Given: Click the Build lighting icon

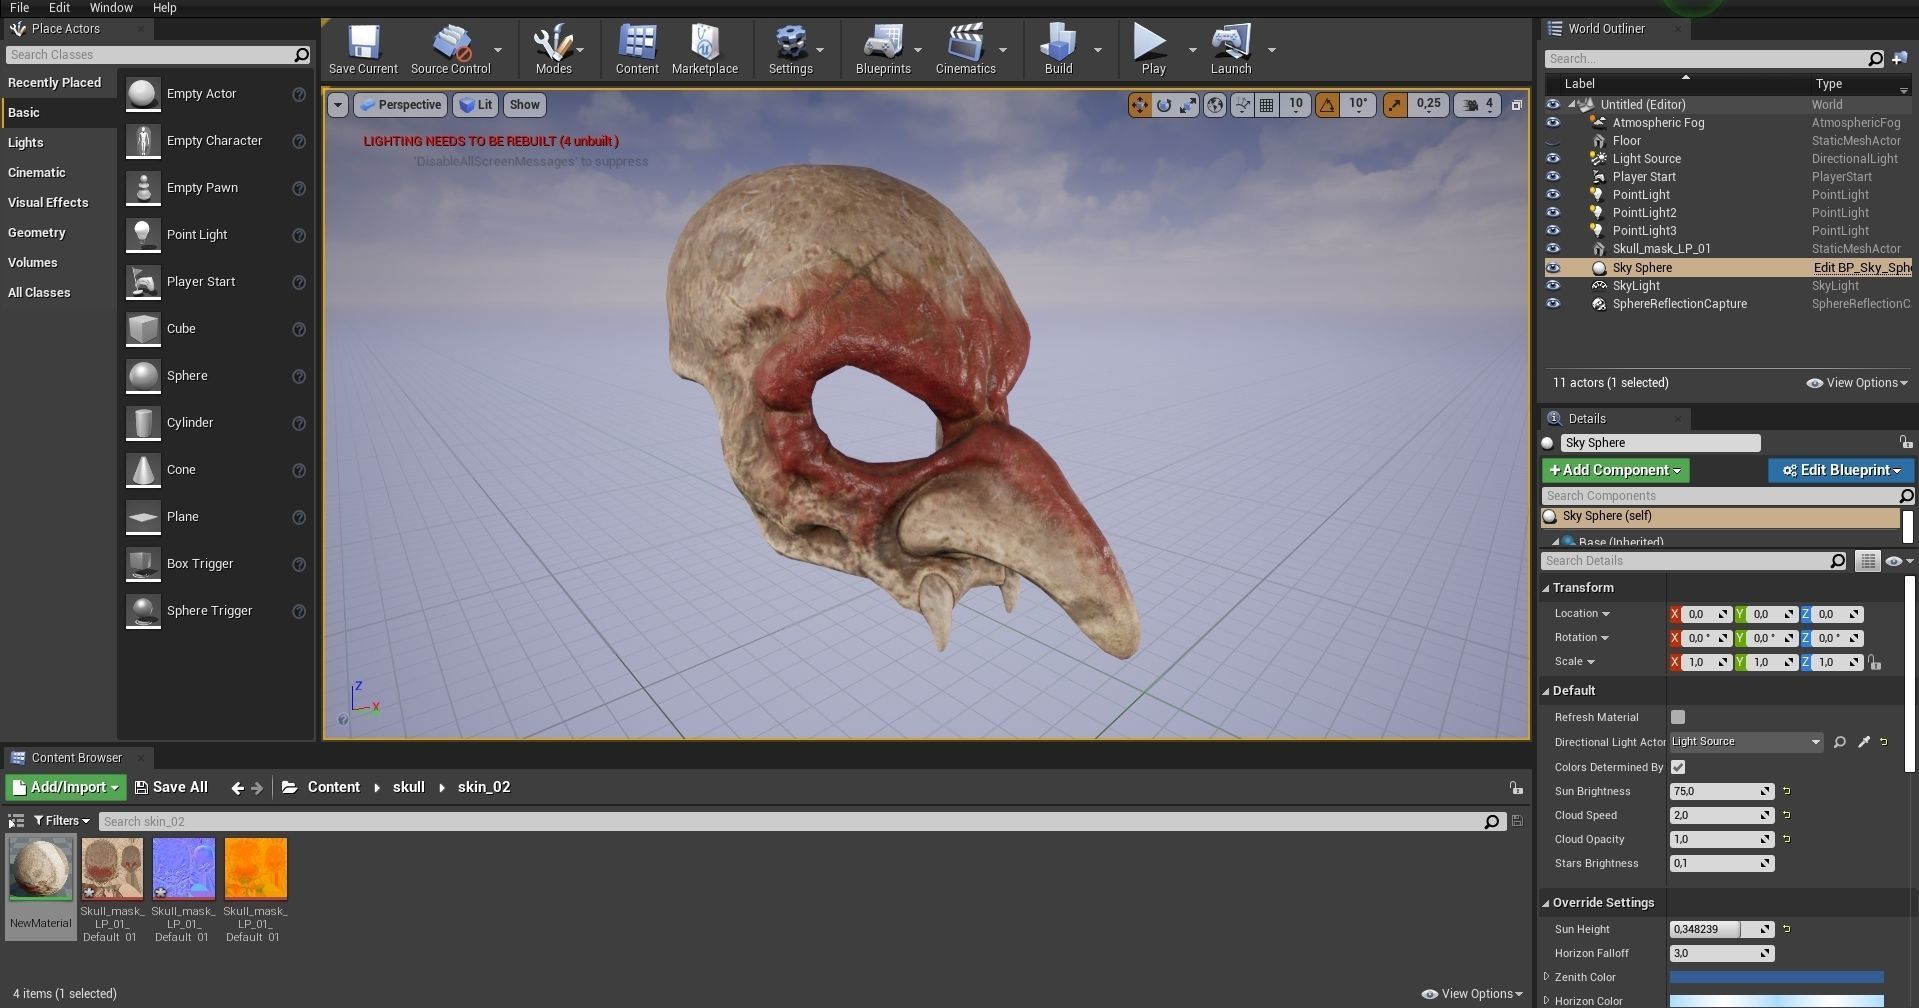Looking at the screenshot, I should click(1058, 49).
